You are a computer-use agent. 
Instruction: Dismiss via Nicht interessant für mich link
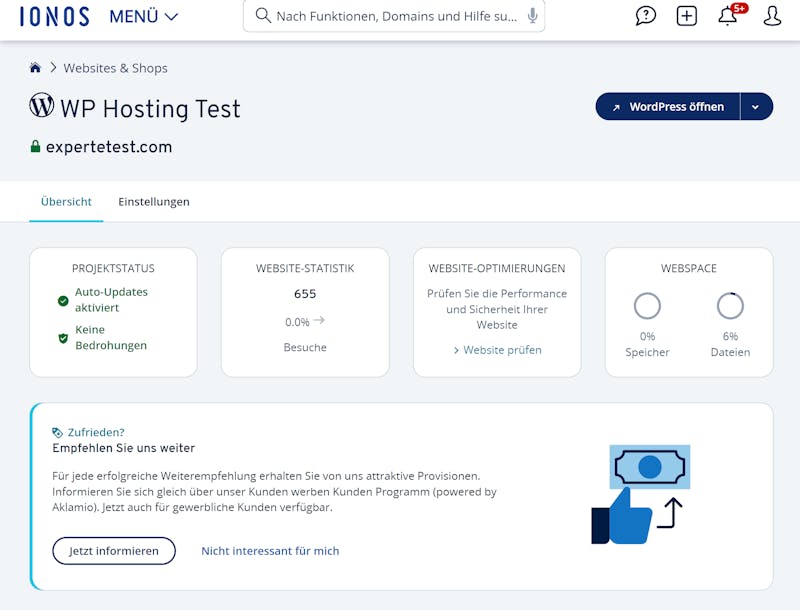(x=270, y=551)
